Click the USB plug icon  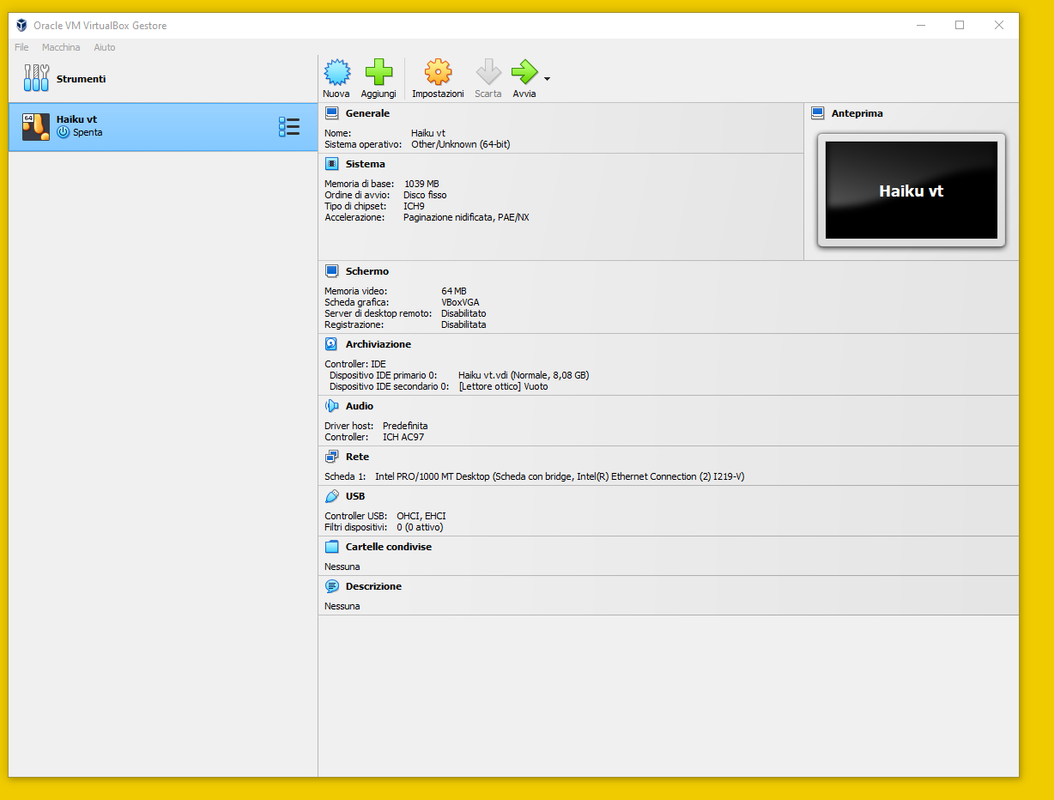pos(331,496)
